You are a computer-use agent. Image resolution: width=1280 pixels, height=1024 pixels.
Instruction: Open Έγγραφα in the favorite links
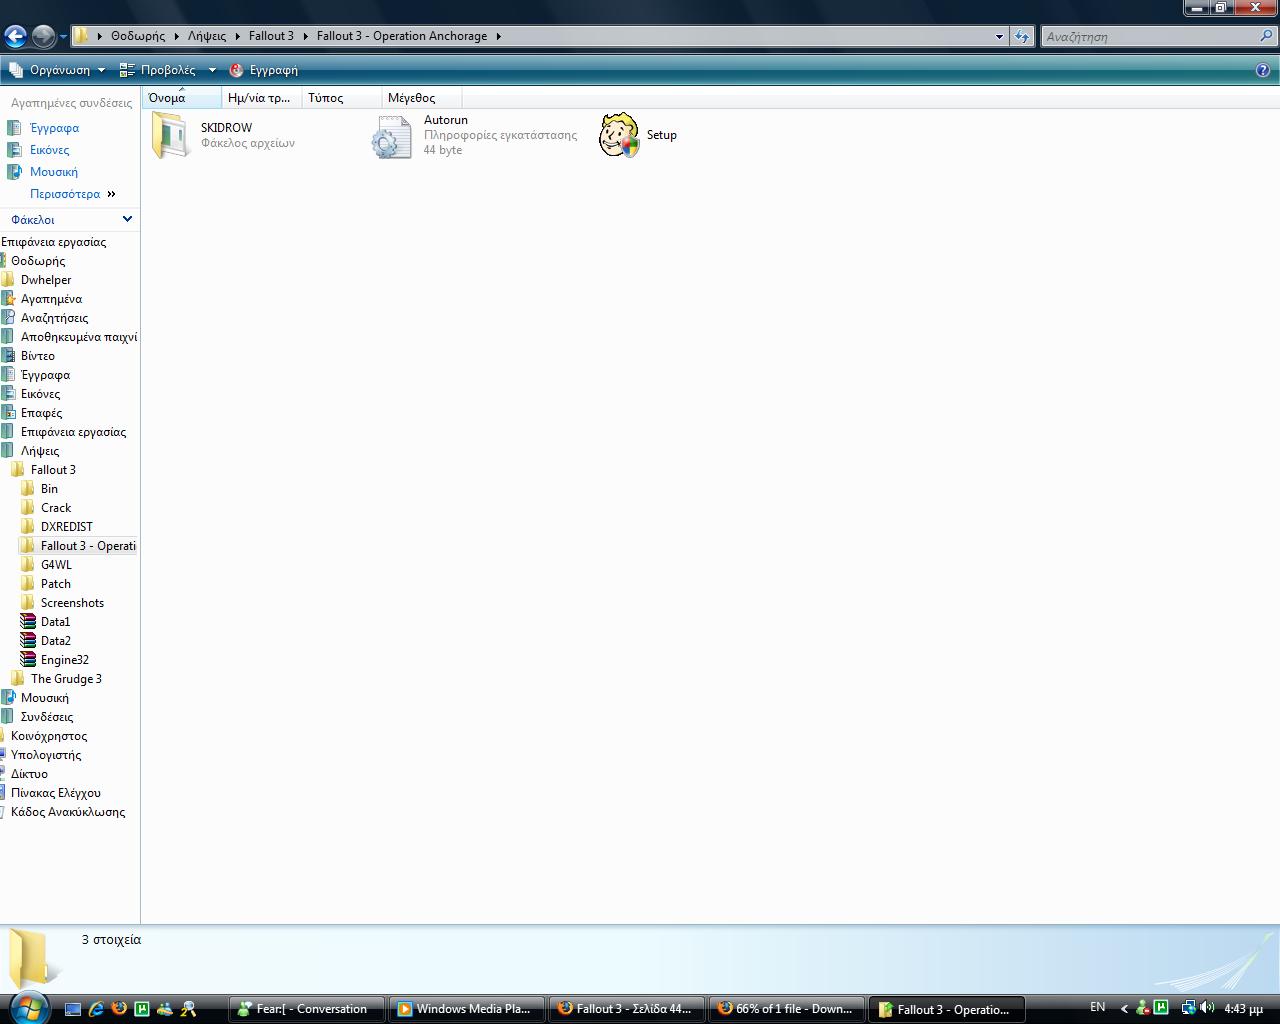(54, 128)
